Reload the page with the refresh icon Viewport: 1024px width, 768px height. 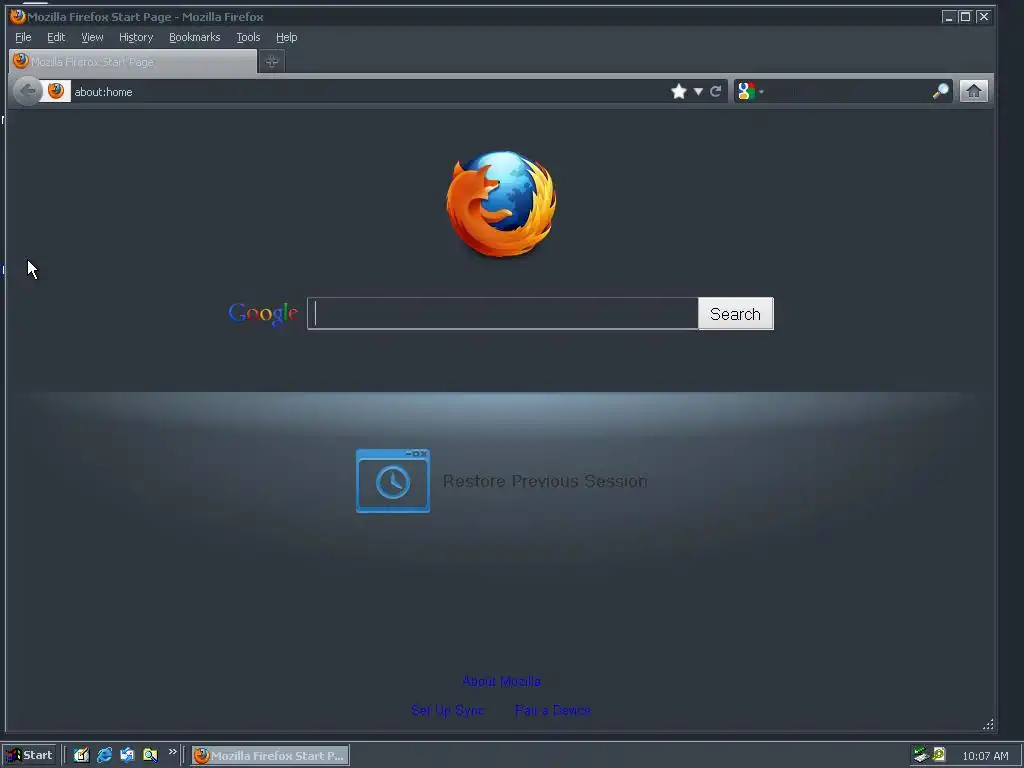(x=716, y=91)
